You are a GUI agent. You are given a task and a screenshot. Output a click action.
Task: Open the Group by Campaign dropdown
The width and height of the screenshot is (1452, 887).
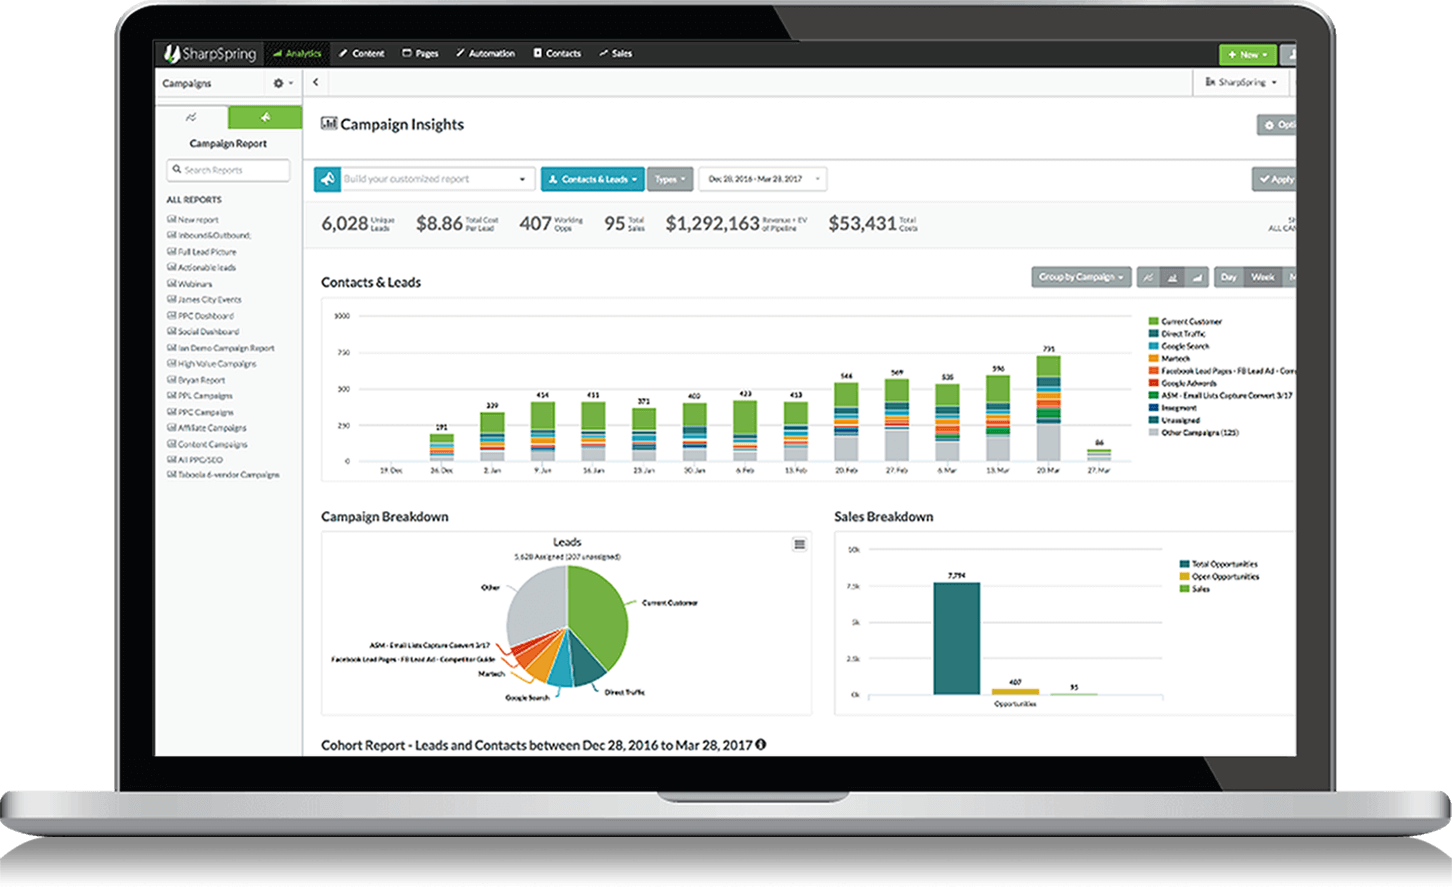[x=1081, y=277]
